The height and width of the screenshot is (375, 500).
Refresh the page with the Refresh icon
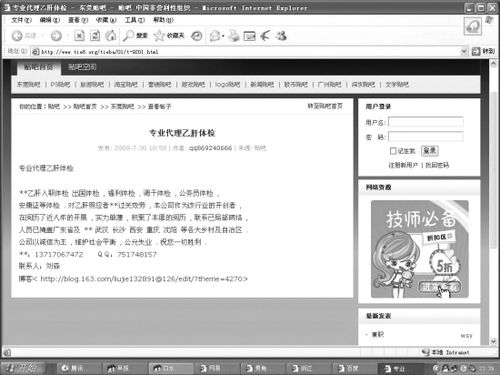point(95,35)
